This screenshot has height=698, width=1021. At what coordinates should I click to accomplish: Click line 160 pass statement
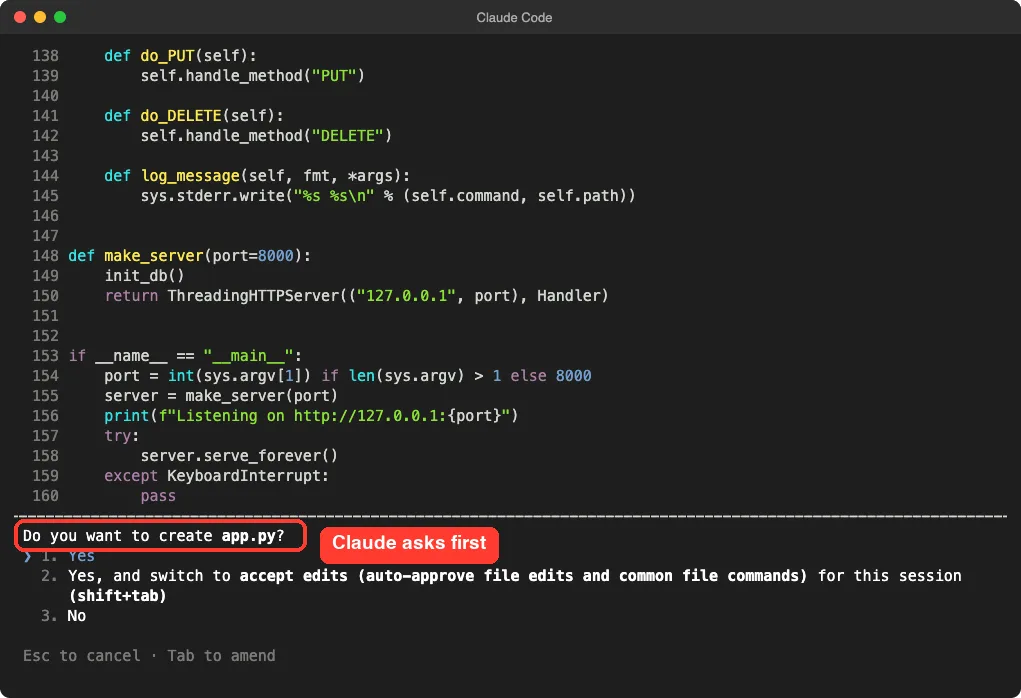158,497
